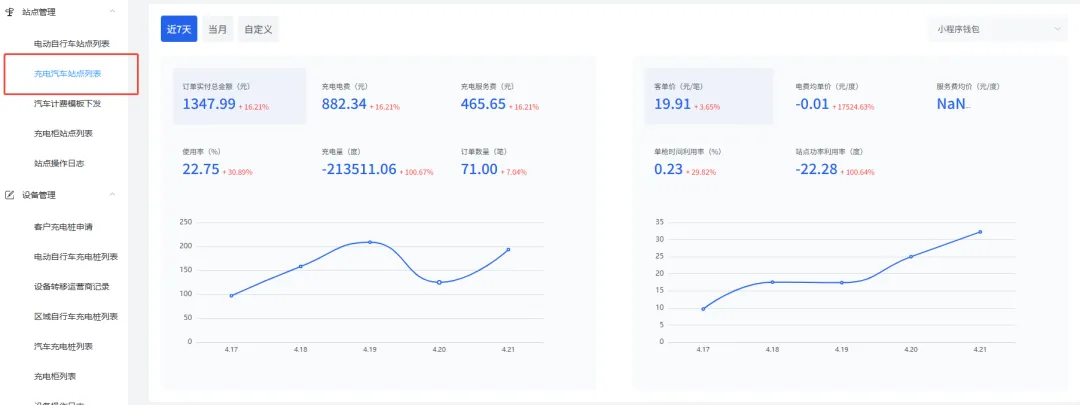Open the 小程序钱包 dropdown
Viewport: 1080px width, 405px height.
tap(998, 29)
